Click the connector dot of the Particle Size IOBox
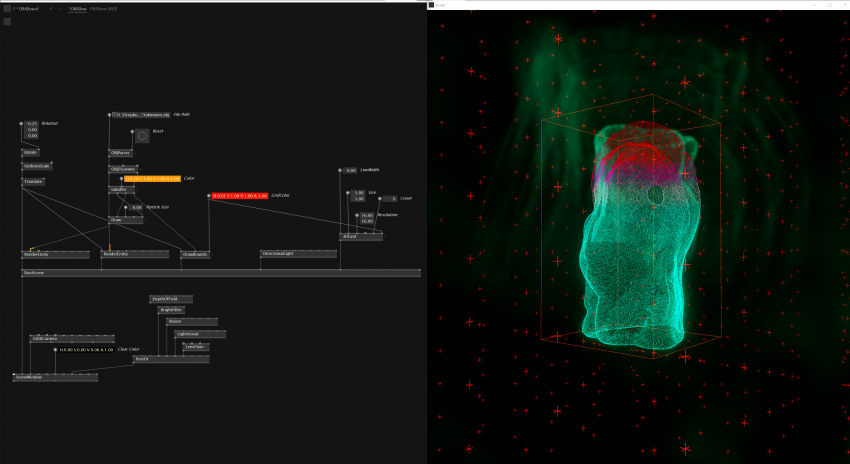The image size is (850, 464). 126,208
